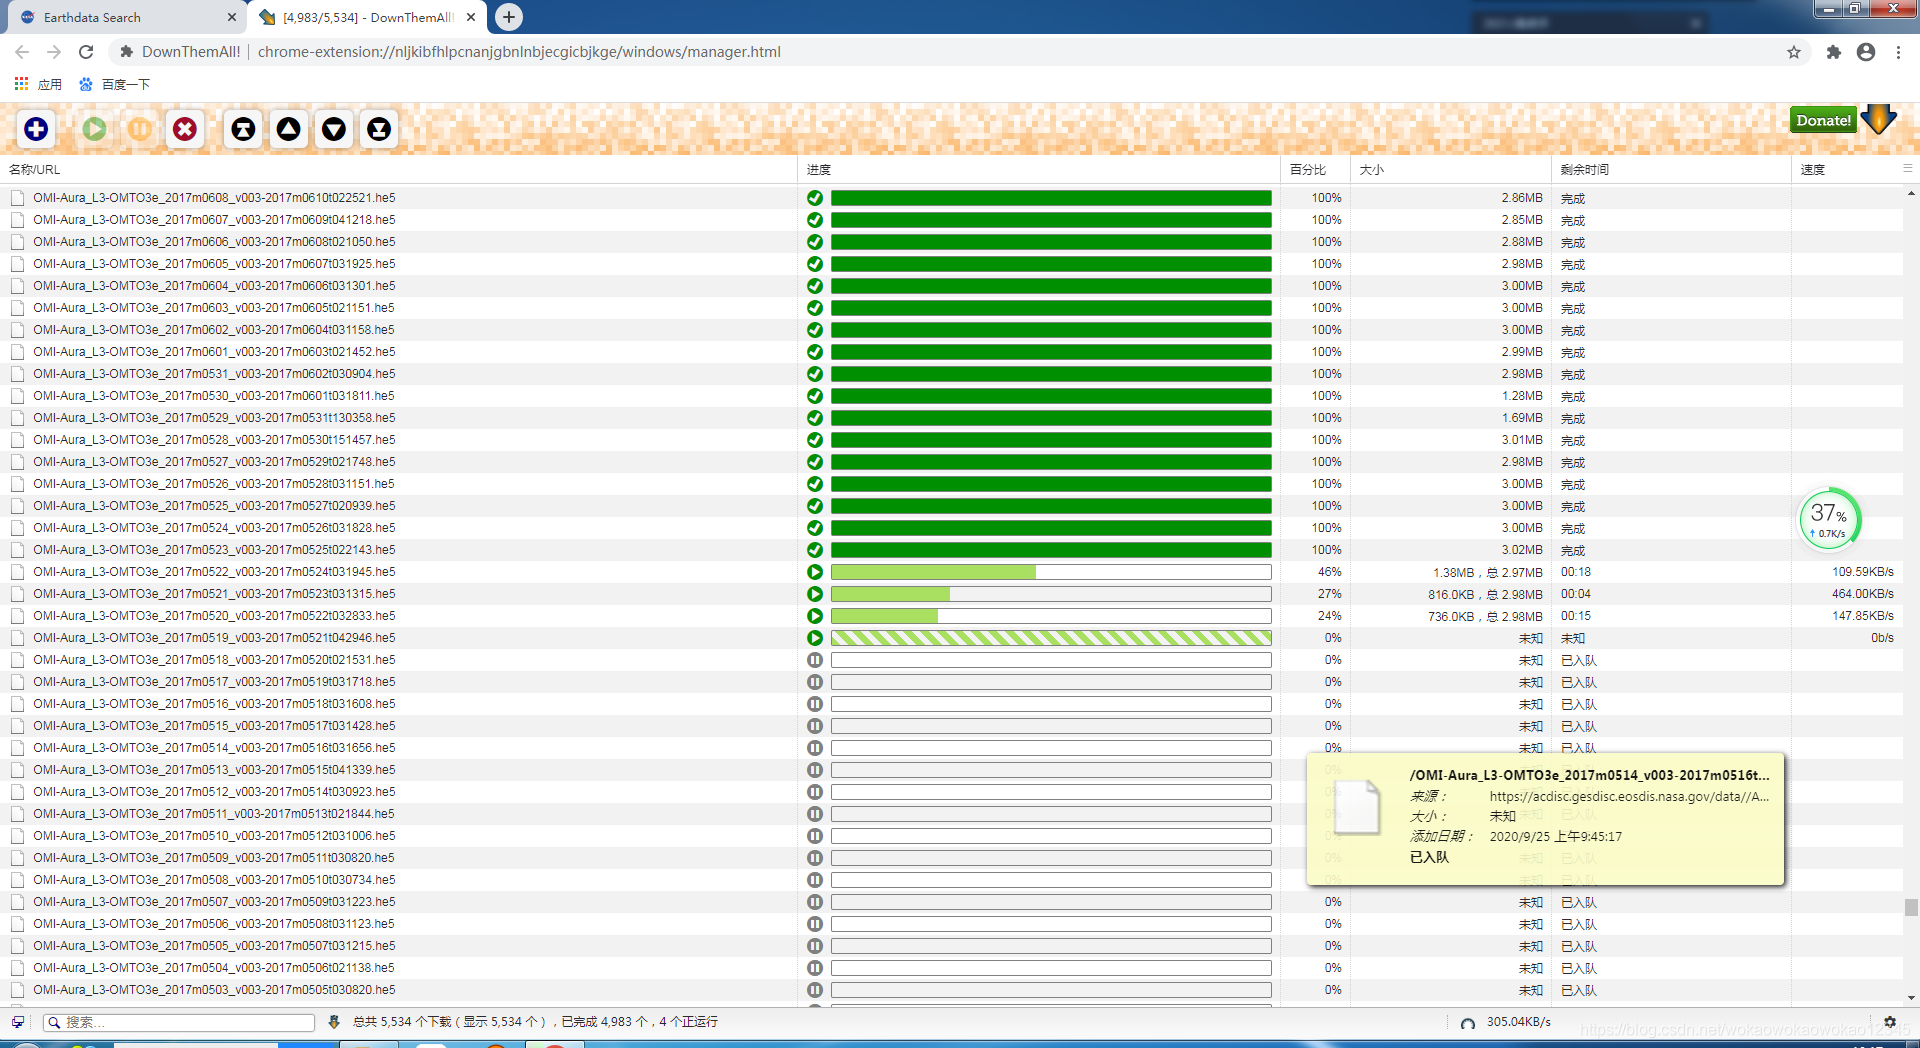
Task: Click the red cancel downloads icon
Action: 185,129
